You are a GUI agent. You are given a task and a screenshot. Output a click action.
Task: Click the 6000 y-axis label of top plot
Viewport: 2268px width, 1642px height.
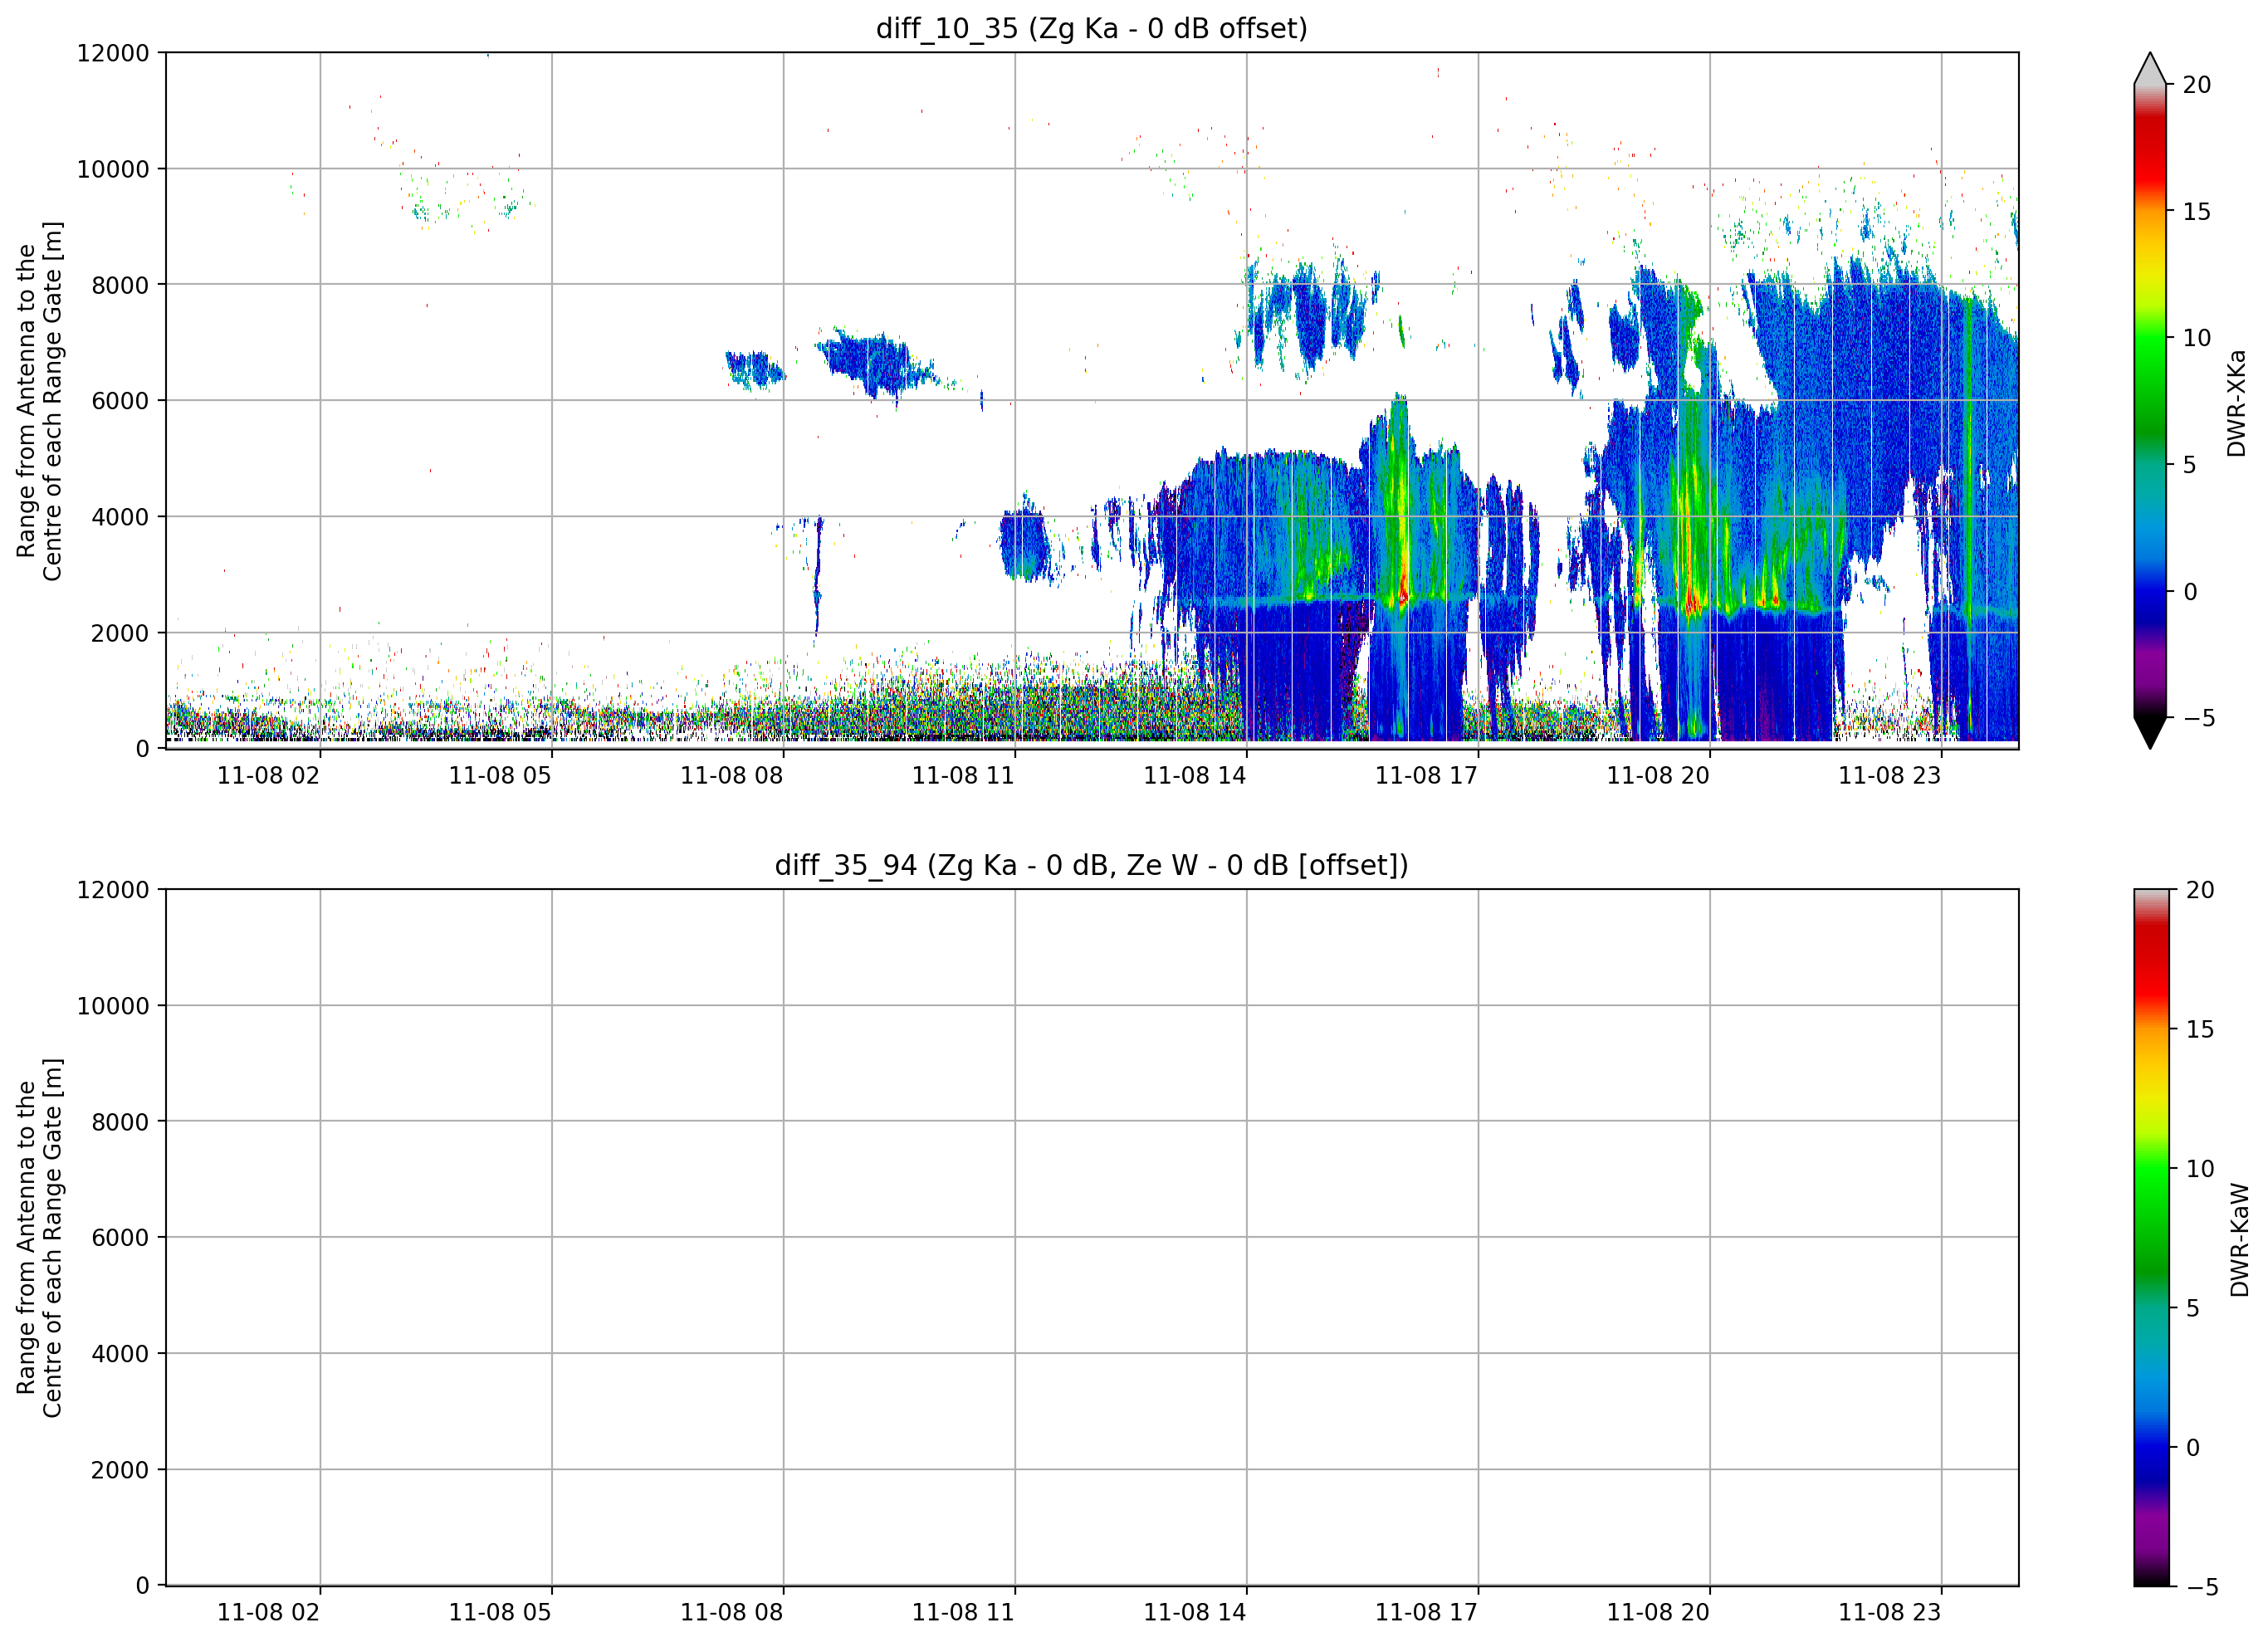[x=120, y=401]
